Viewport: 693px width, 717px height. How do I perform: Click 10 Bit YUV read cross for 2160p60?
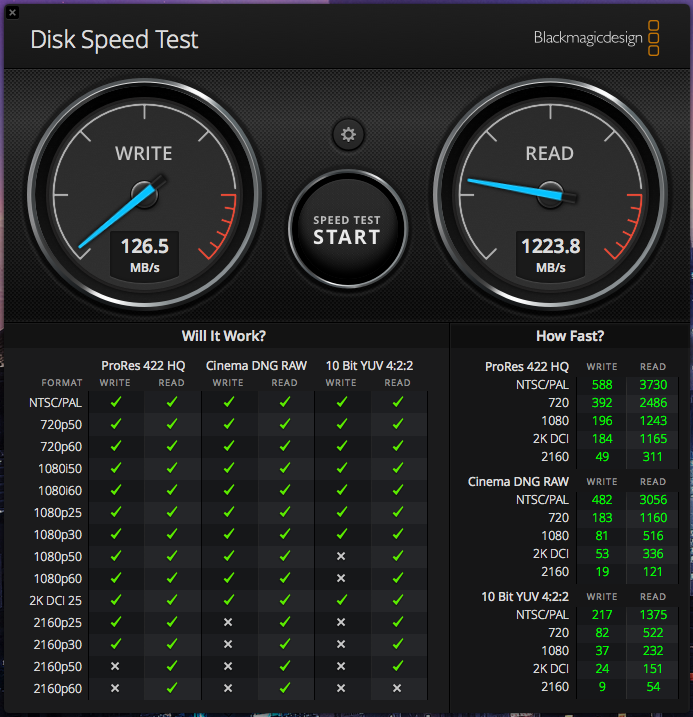(397, 688)
